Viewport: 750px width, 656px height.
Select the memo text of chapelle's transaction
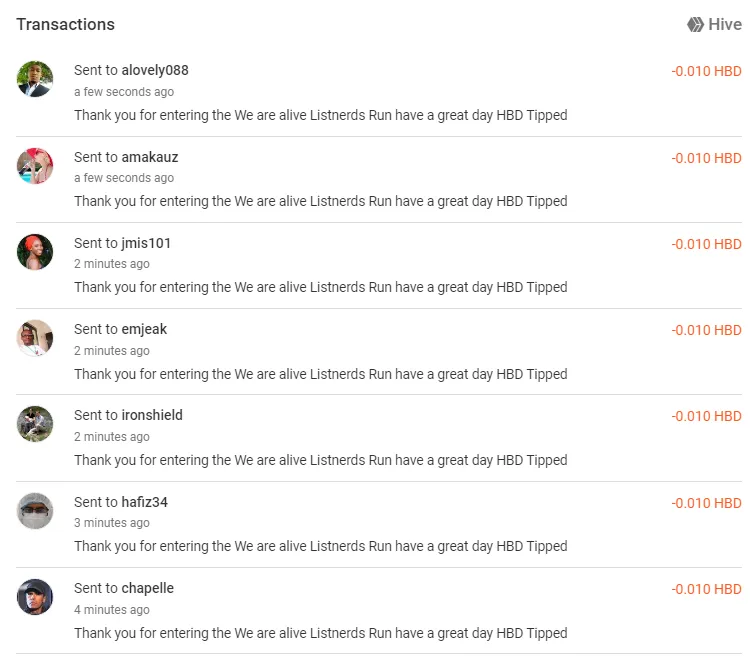pos(320,633)
